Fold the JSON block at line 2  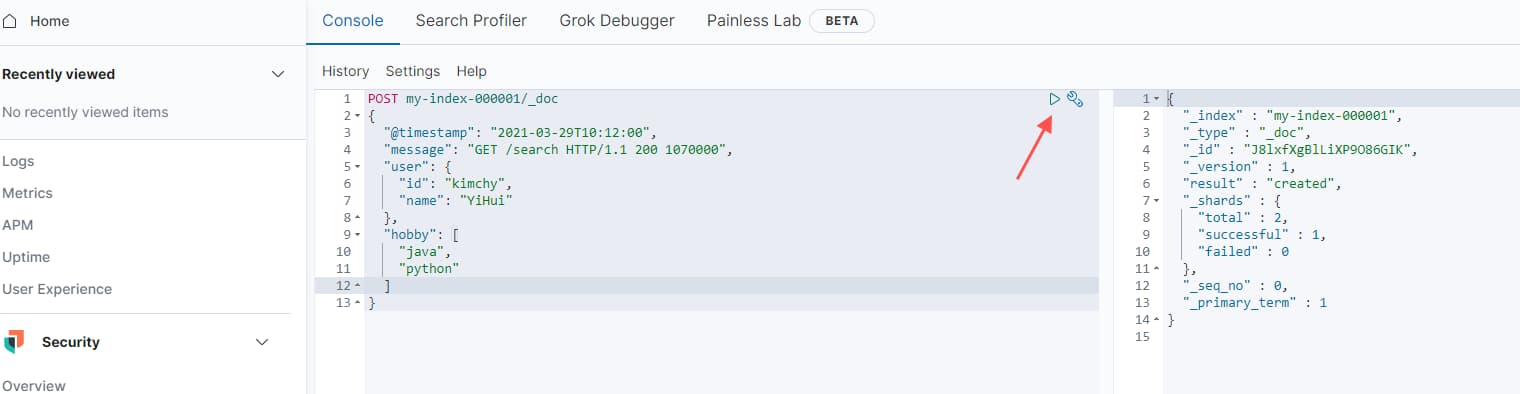pyautogui.click(x=359, y=116)
